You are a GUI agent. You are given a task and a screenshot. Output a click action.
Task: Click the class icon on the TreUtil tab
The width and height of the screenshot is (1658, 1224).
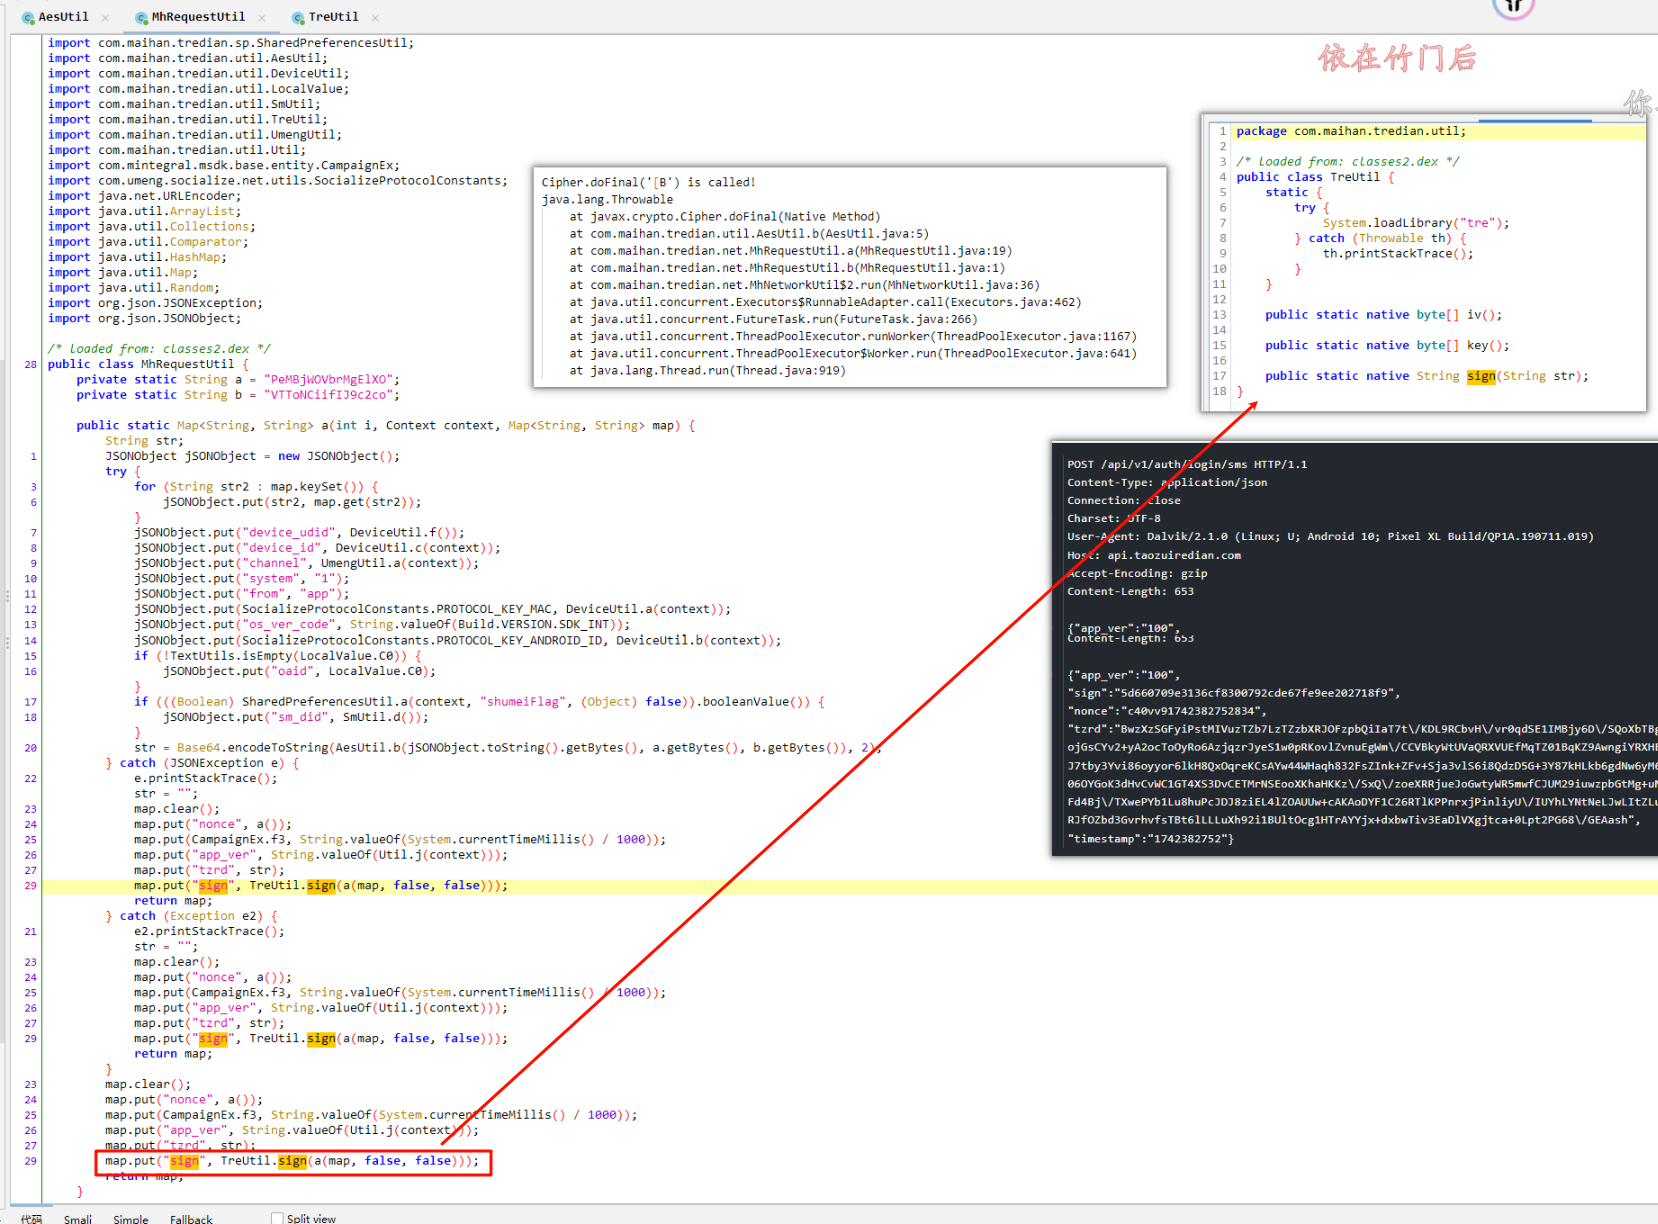coord(298,18)
